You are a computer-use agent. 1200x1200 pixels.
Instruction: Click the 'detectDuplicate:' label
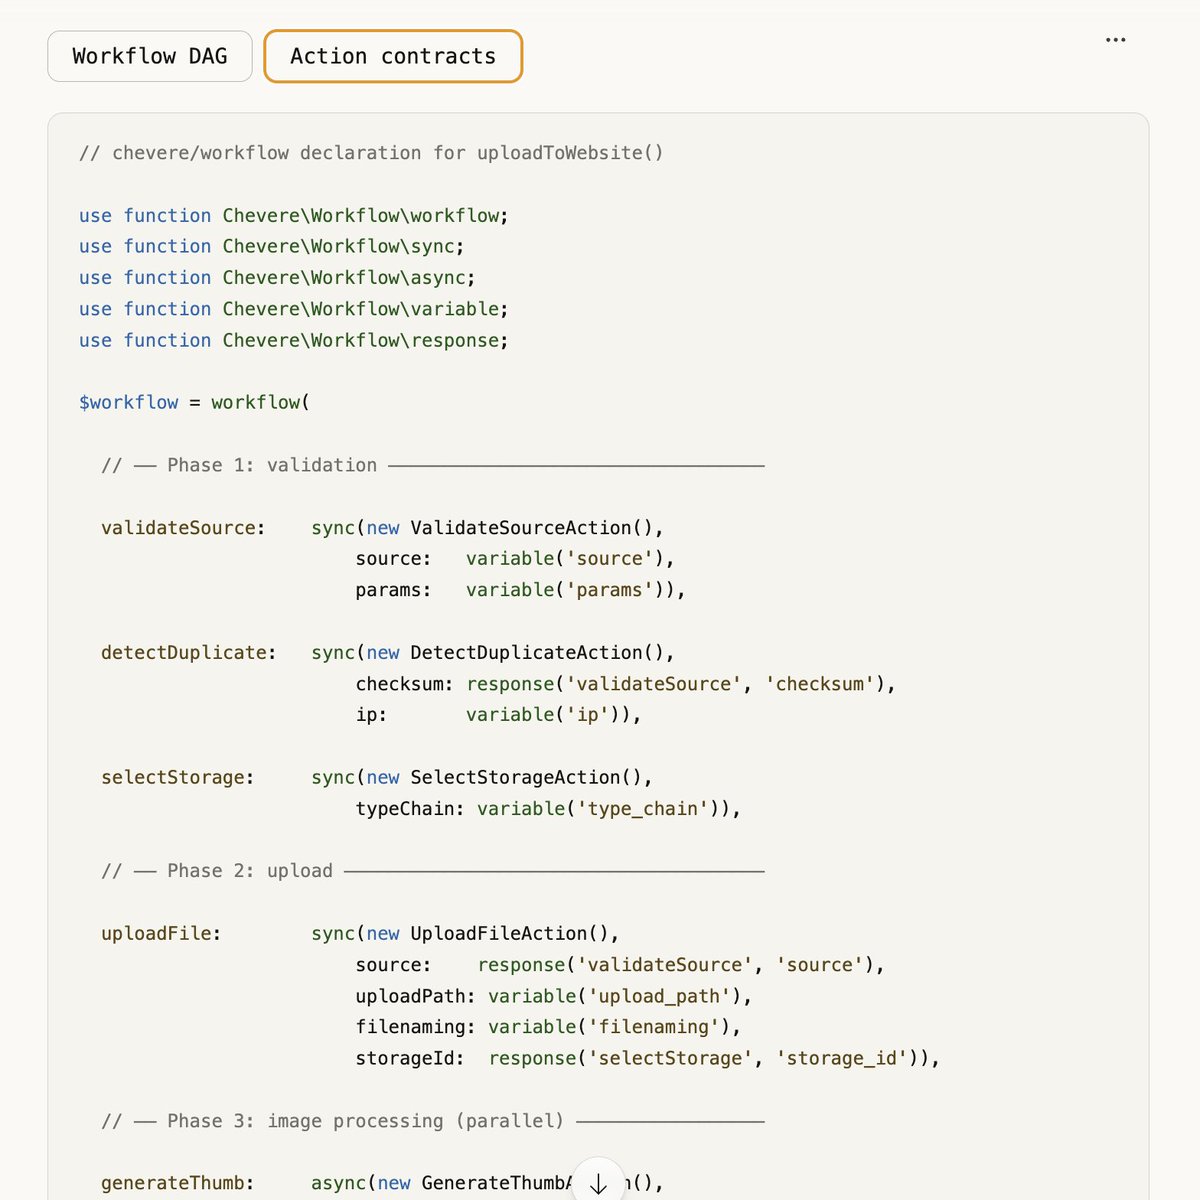click(x=189, y=653)
